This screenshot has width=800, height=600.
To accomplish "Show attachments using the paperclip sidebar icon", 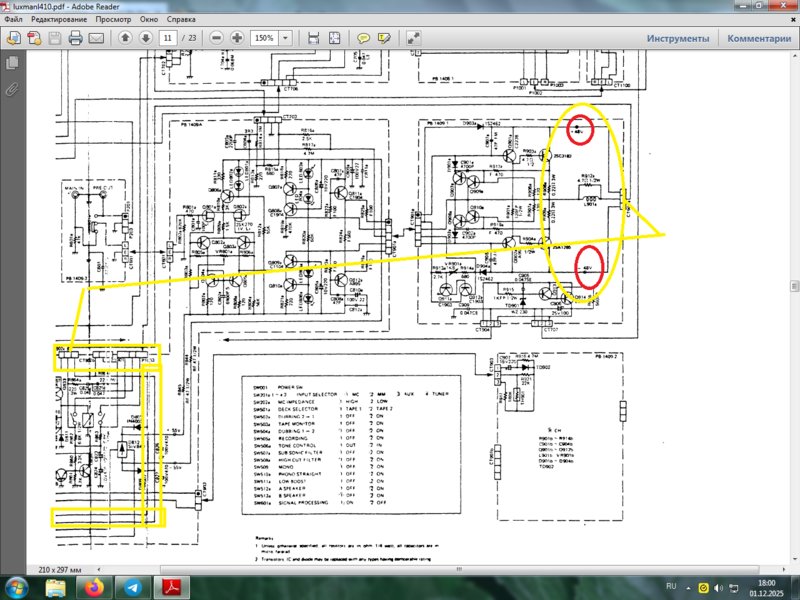I will [12, 90].
